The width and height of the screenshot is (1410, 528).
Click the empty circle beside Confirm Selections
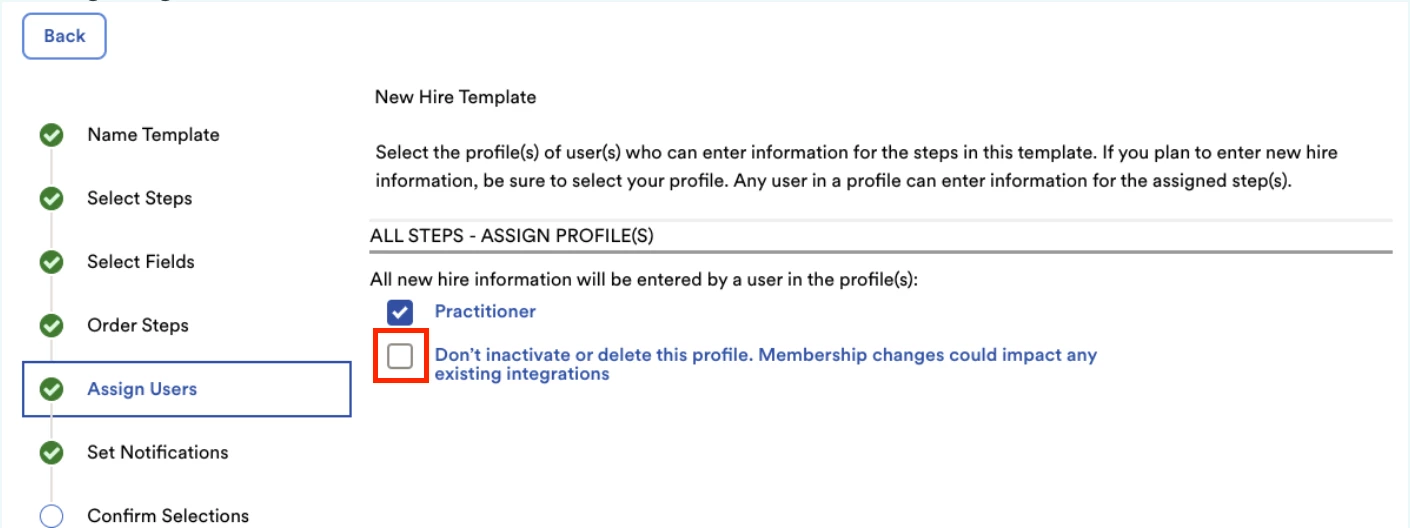(x=51, y=516)
